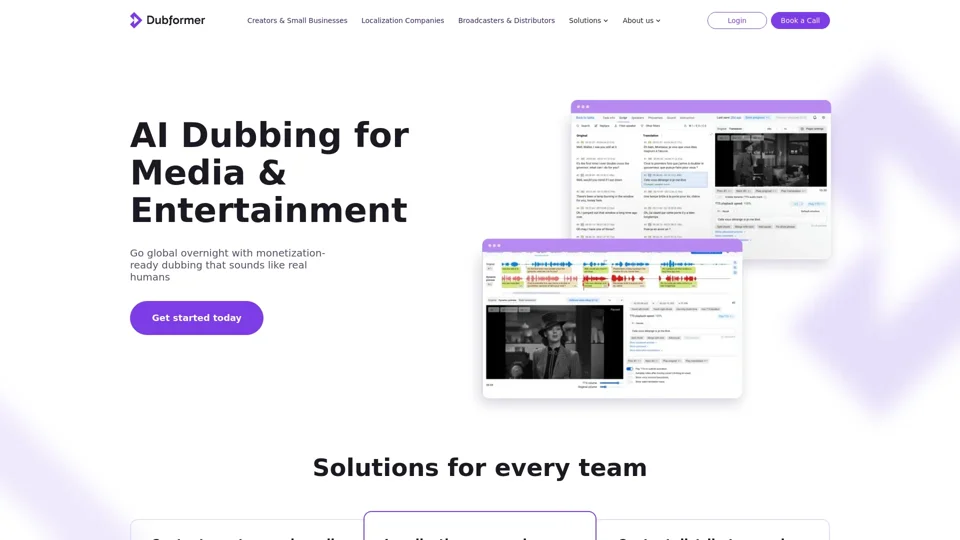Click Get started today button
The width and height of the screenshot is (960, 540).
pyautogui.click(x=197, y=318)
